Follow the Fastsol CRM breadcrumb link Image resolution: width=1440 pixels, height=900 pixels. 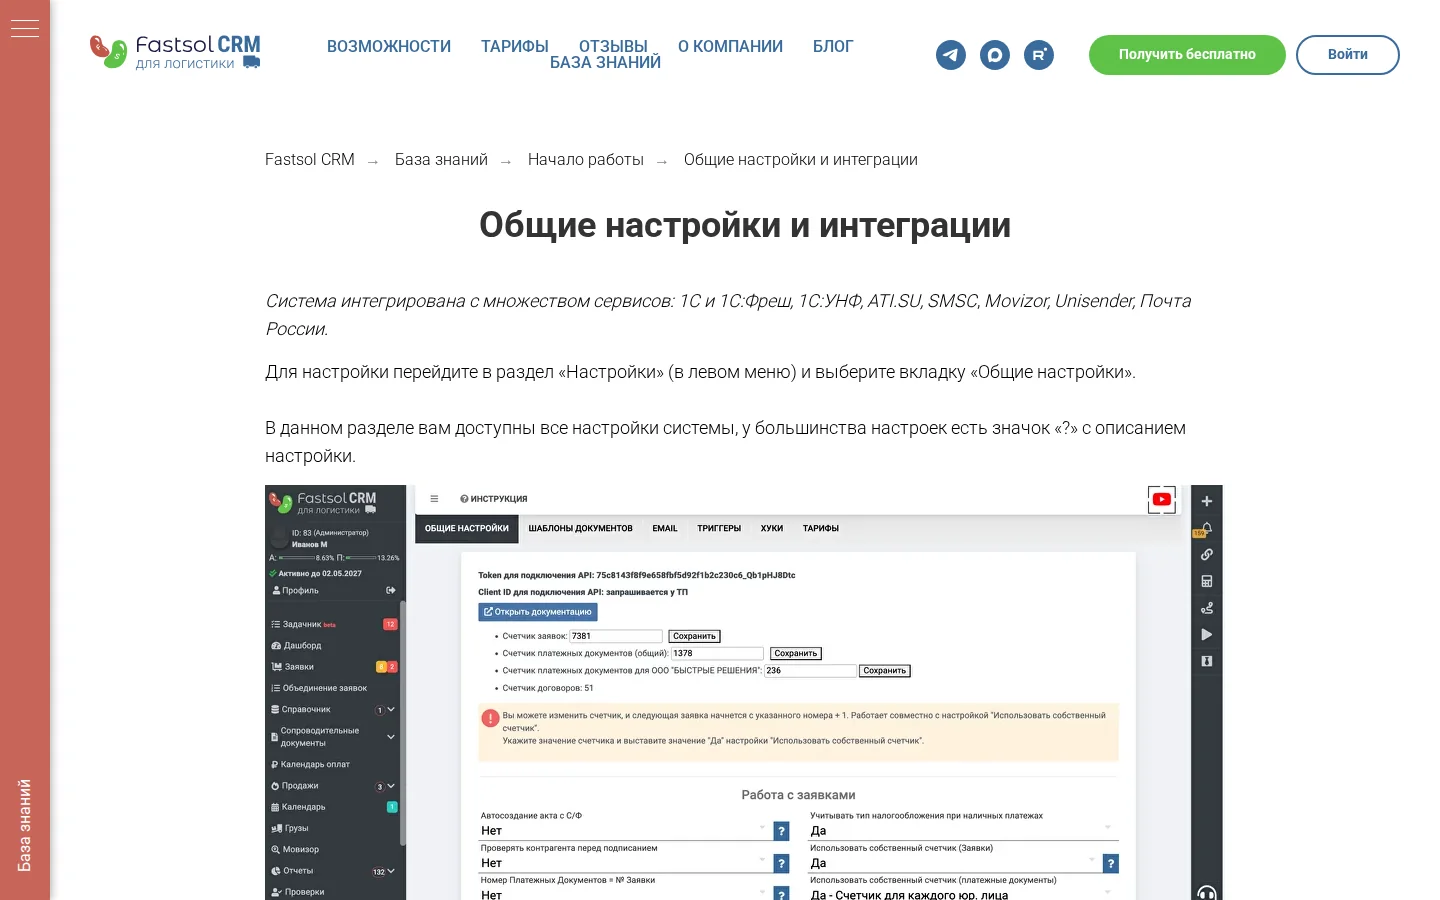pyautogui.click(x=310, y=160)
